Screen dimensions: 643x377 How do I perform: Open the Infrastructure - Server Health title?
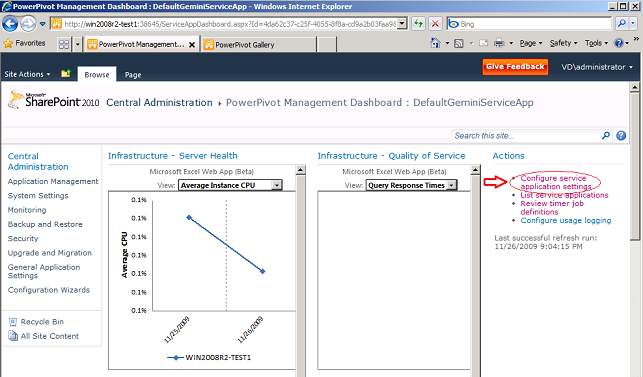point(173,156)
